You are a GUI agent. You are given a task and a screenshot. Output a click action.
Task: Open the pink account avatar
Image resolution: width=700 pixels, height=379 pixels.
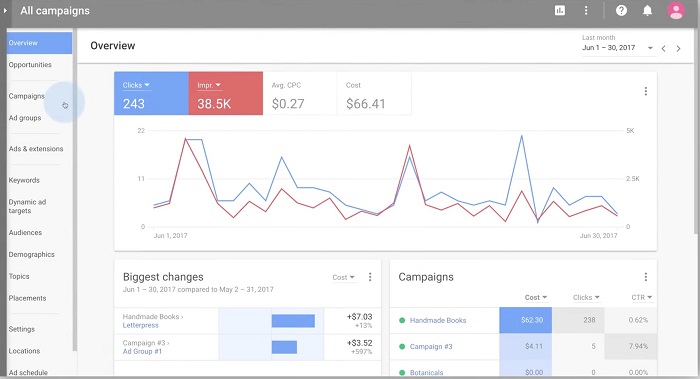coord(676,10)
